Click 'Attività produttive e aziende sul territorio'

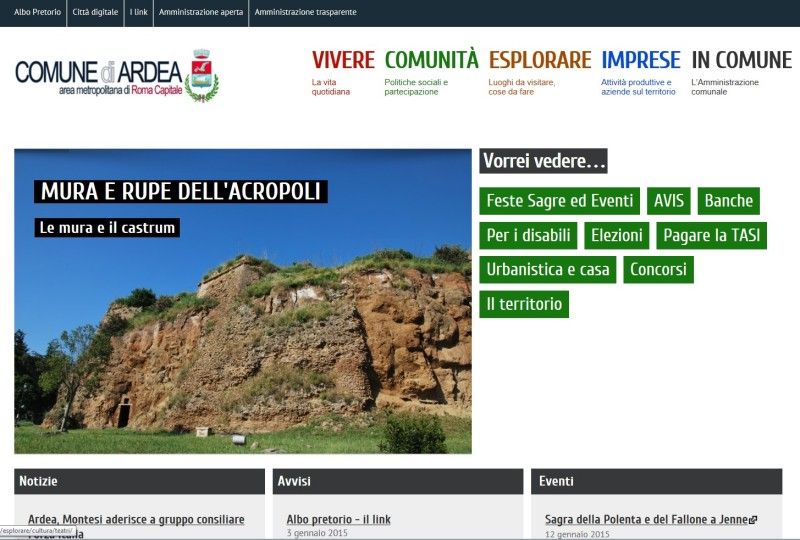[x=638, y=87]
